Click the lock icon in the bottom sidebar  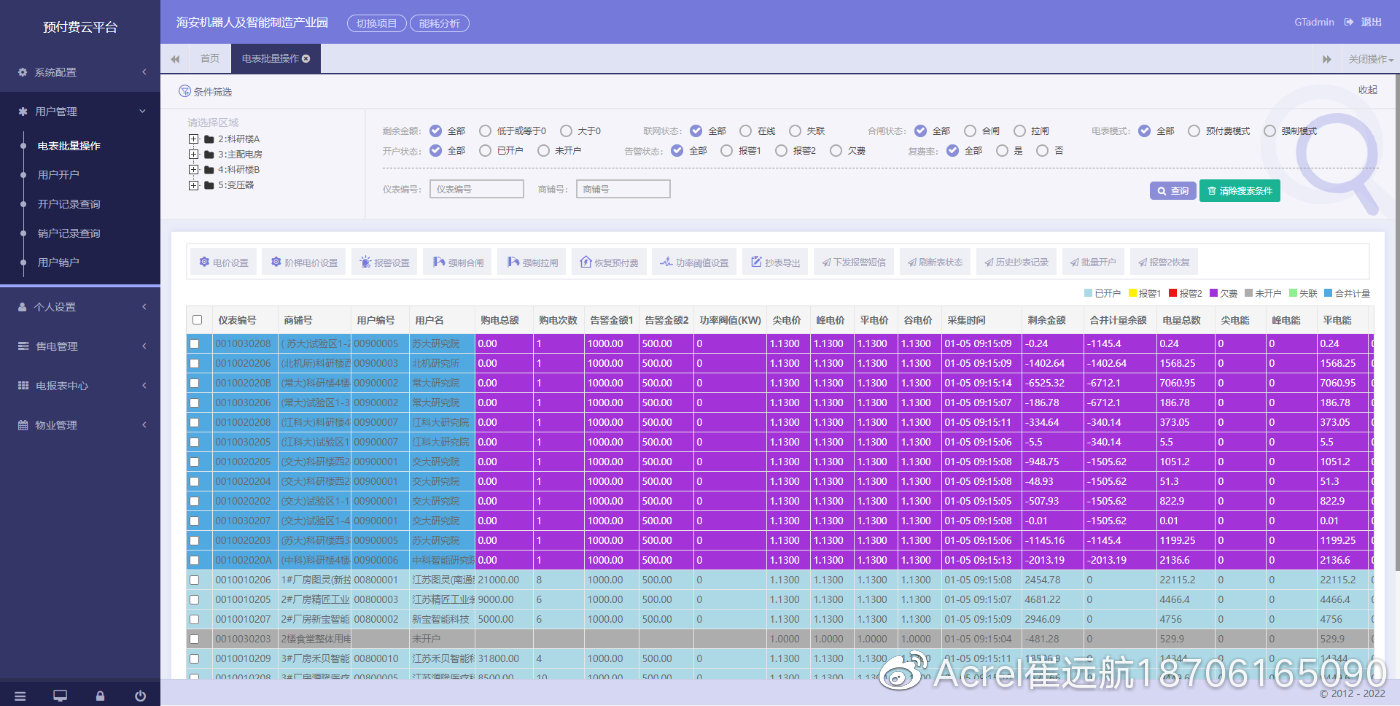pyautogui.click(x=100, y=695)
